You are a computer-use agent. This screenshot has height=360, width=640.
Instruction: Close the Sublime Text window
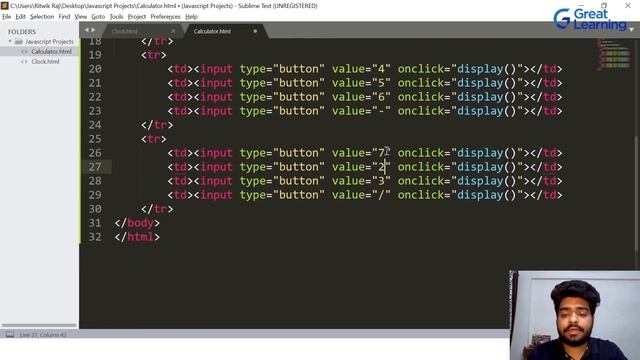628,5
